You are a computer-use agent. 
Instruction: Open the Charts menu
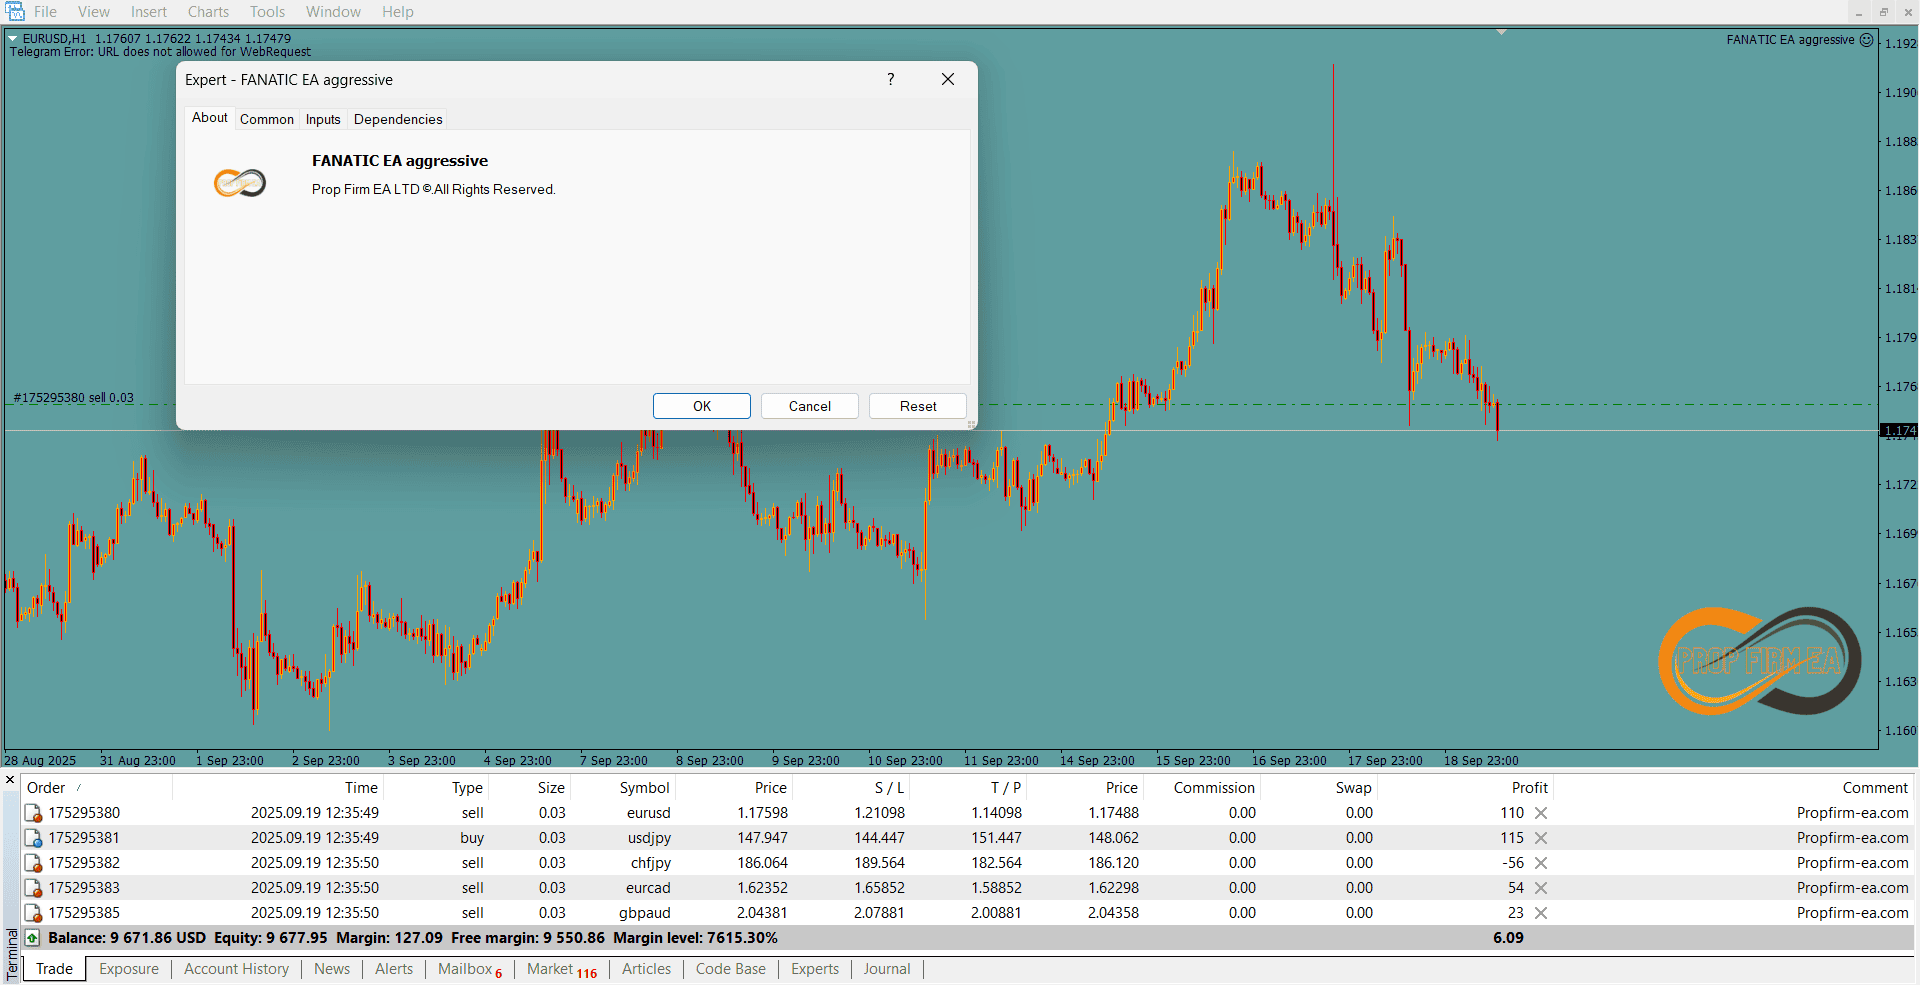click(x=208, y=12)
